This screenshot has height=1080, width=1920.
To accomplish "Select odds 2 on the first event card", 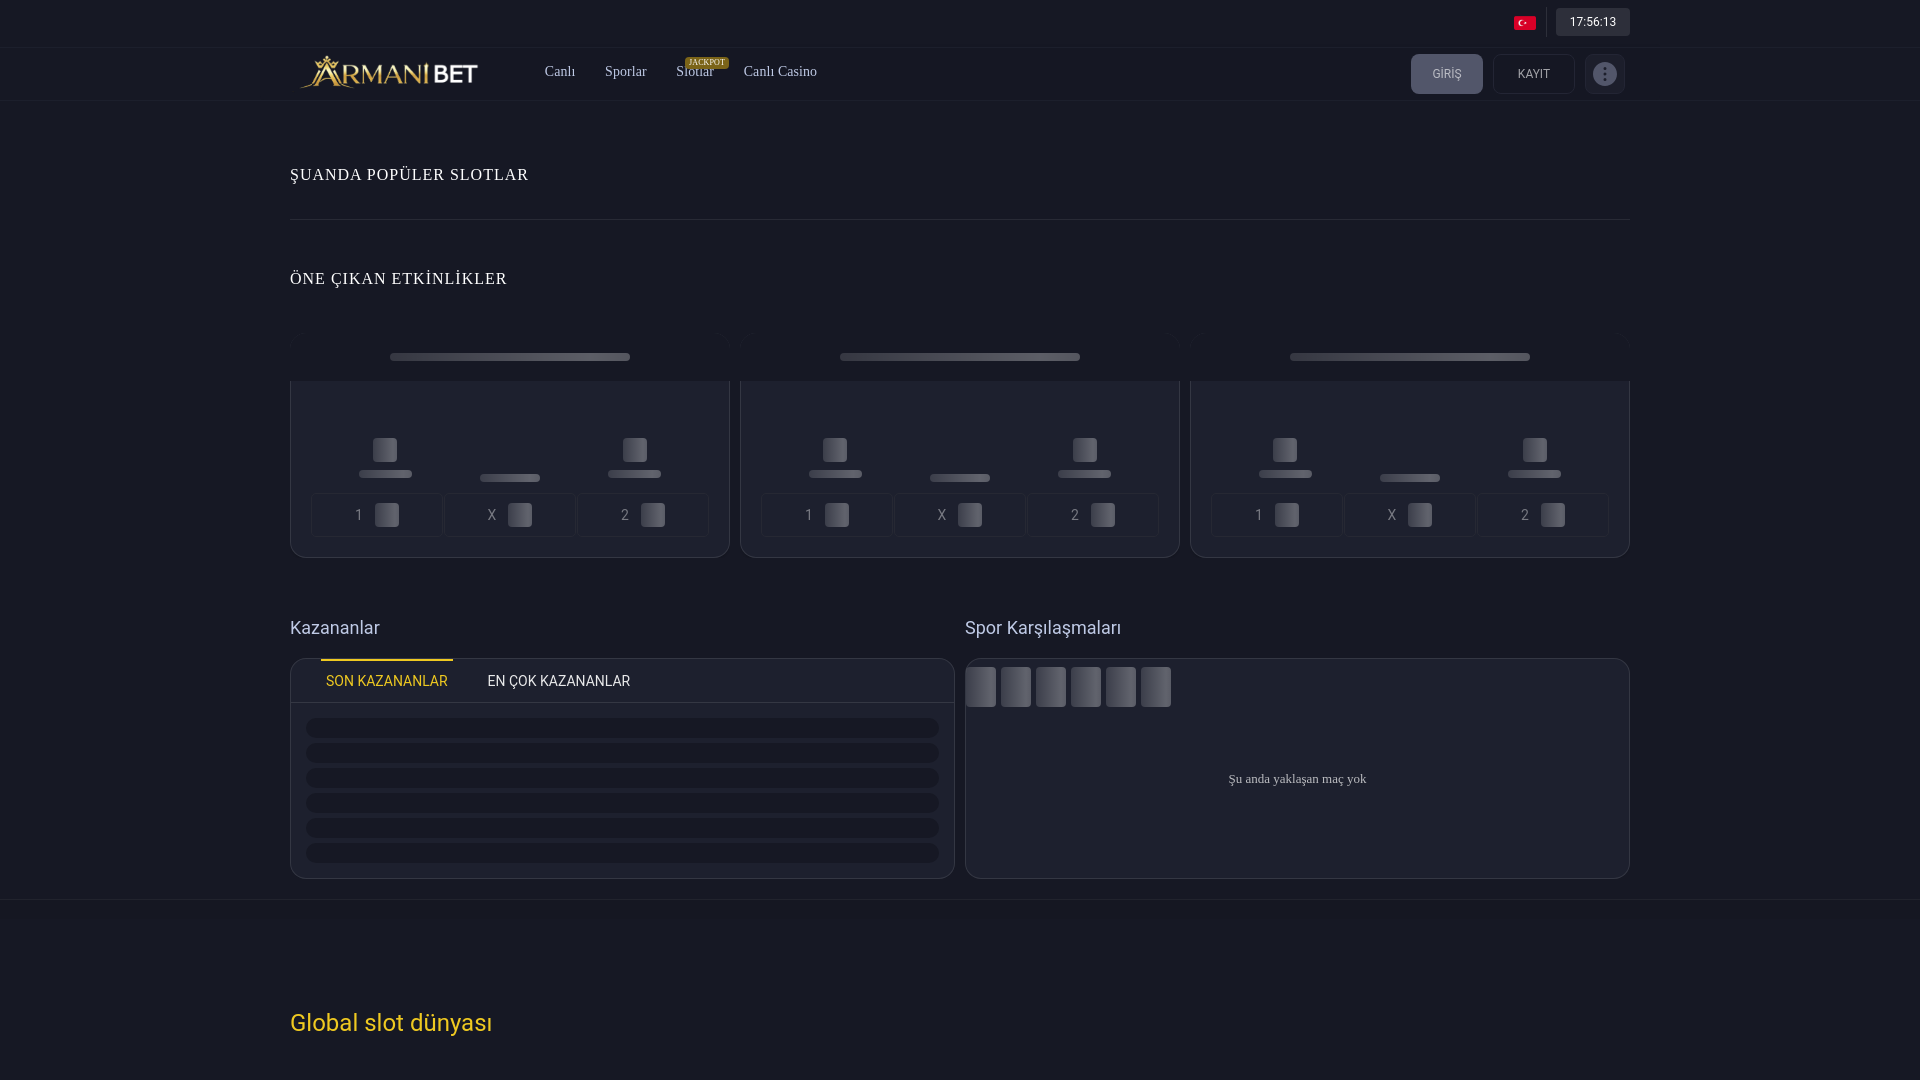I will [x=642, y=515].
